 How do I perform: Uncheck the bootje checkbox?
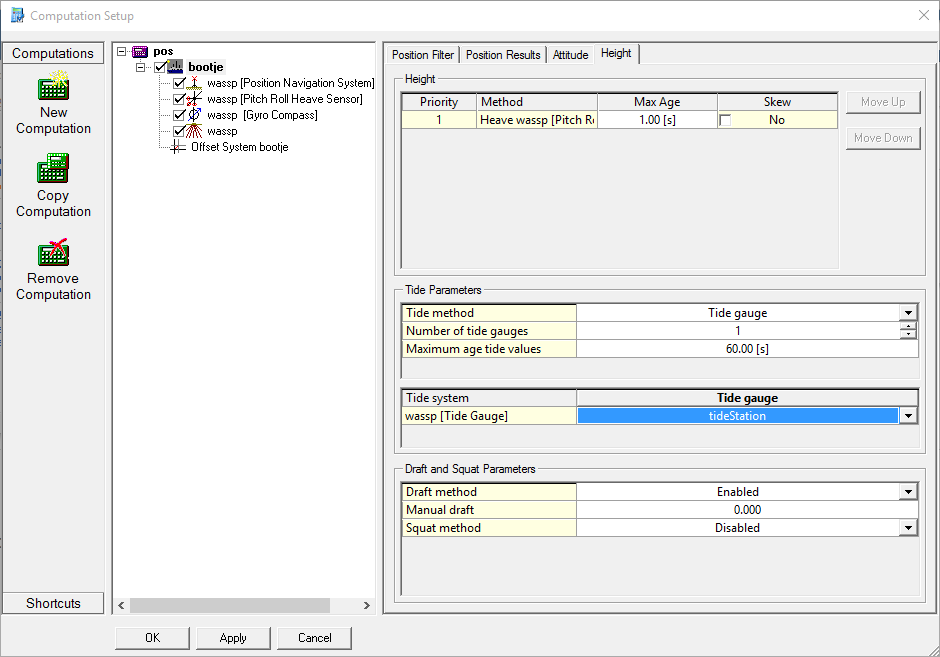(x=160, y=67)
